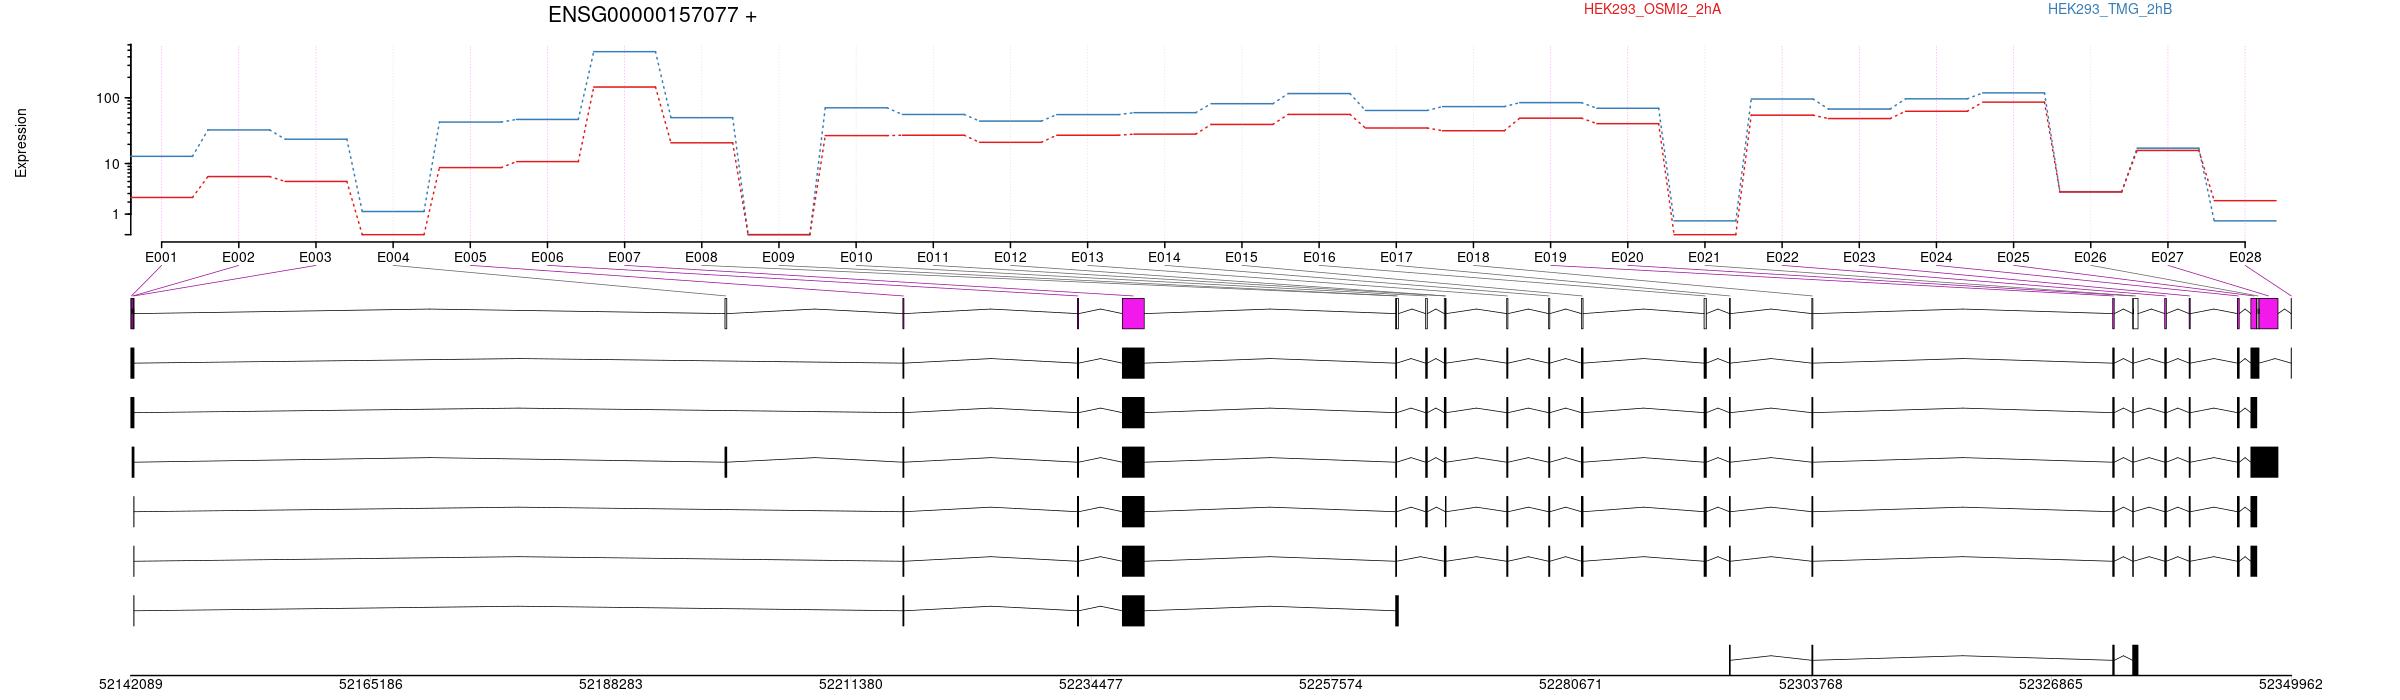Click the Expression y-axis title
The width and height of the screenshot is (2400, 700).
pyautogui.click(x=21, y=143)
